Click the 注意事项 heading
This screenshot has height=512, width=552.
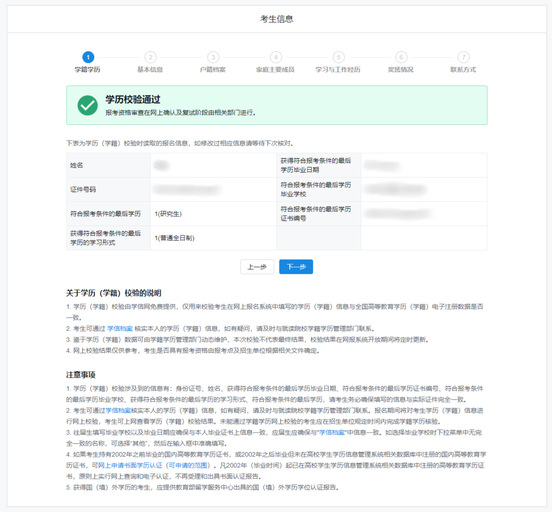[81, 375]
